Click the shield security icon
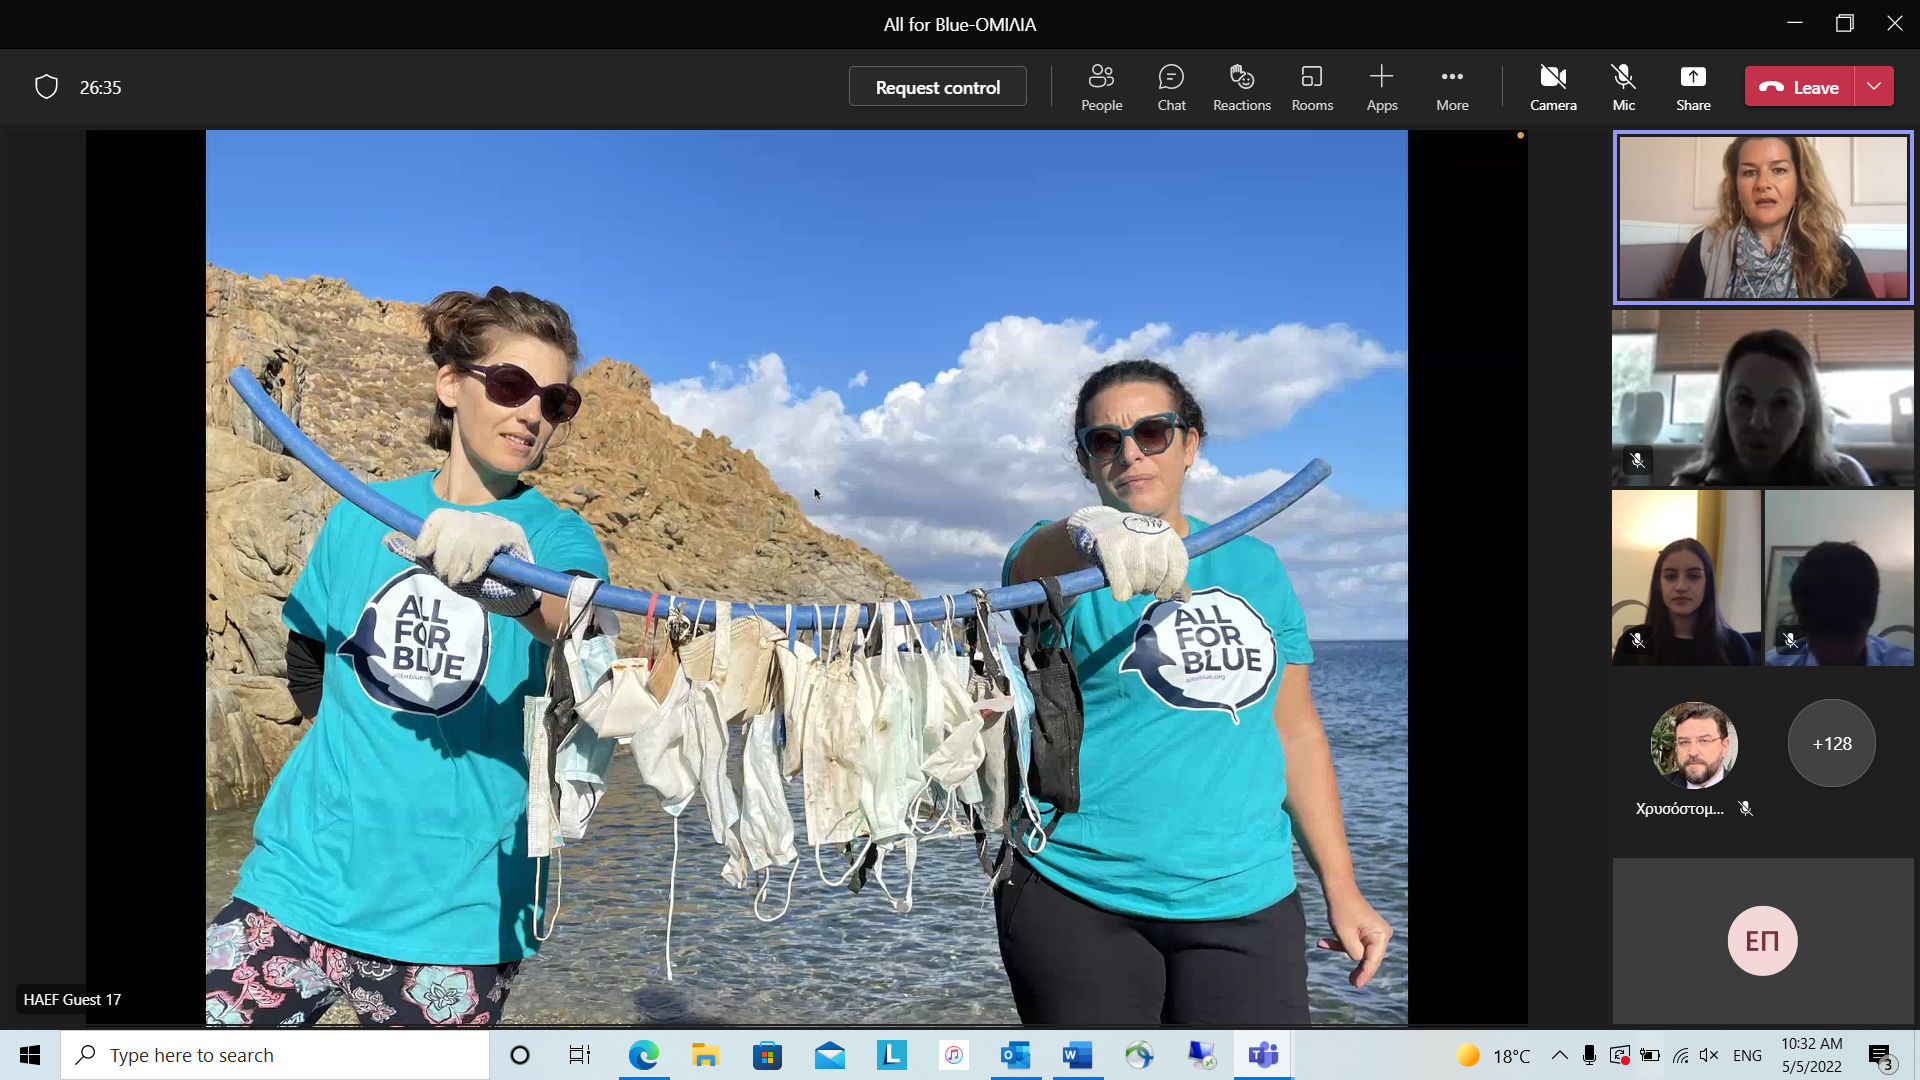The height and width of the screenshot is (1080, 1920). pos(46,87)
